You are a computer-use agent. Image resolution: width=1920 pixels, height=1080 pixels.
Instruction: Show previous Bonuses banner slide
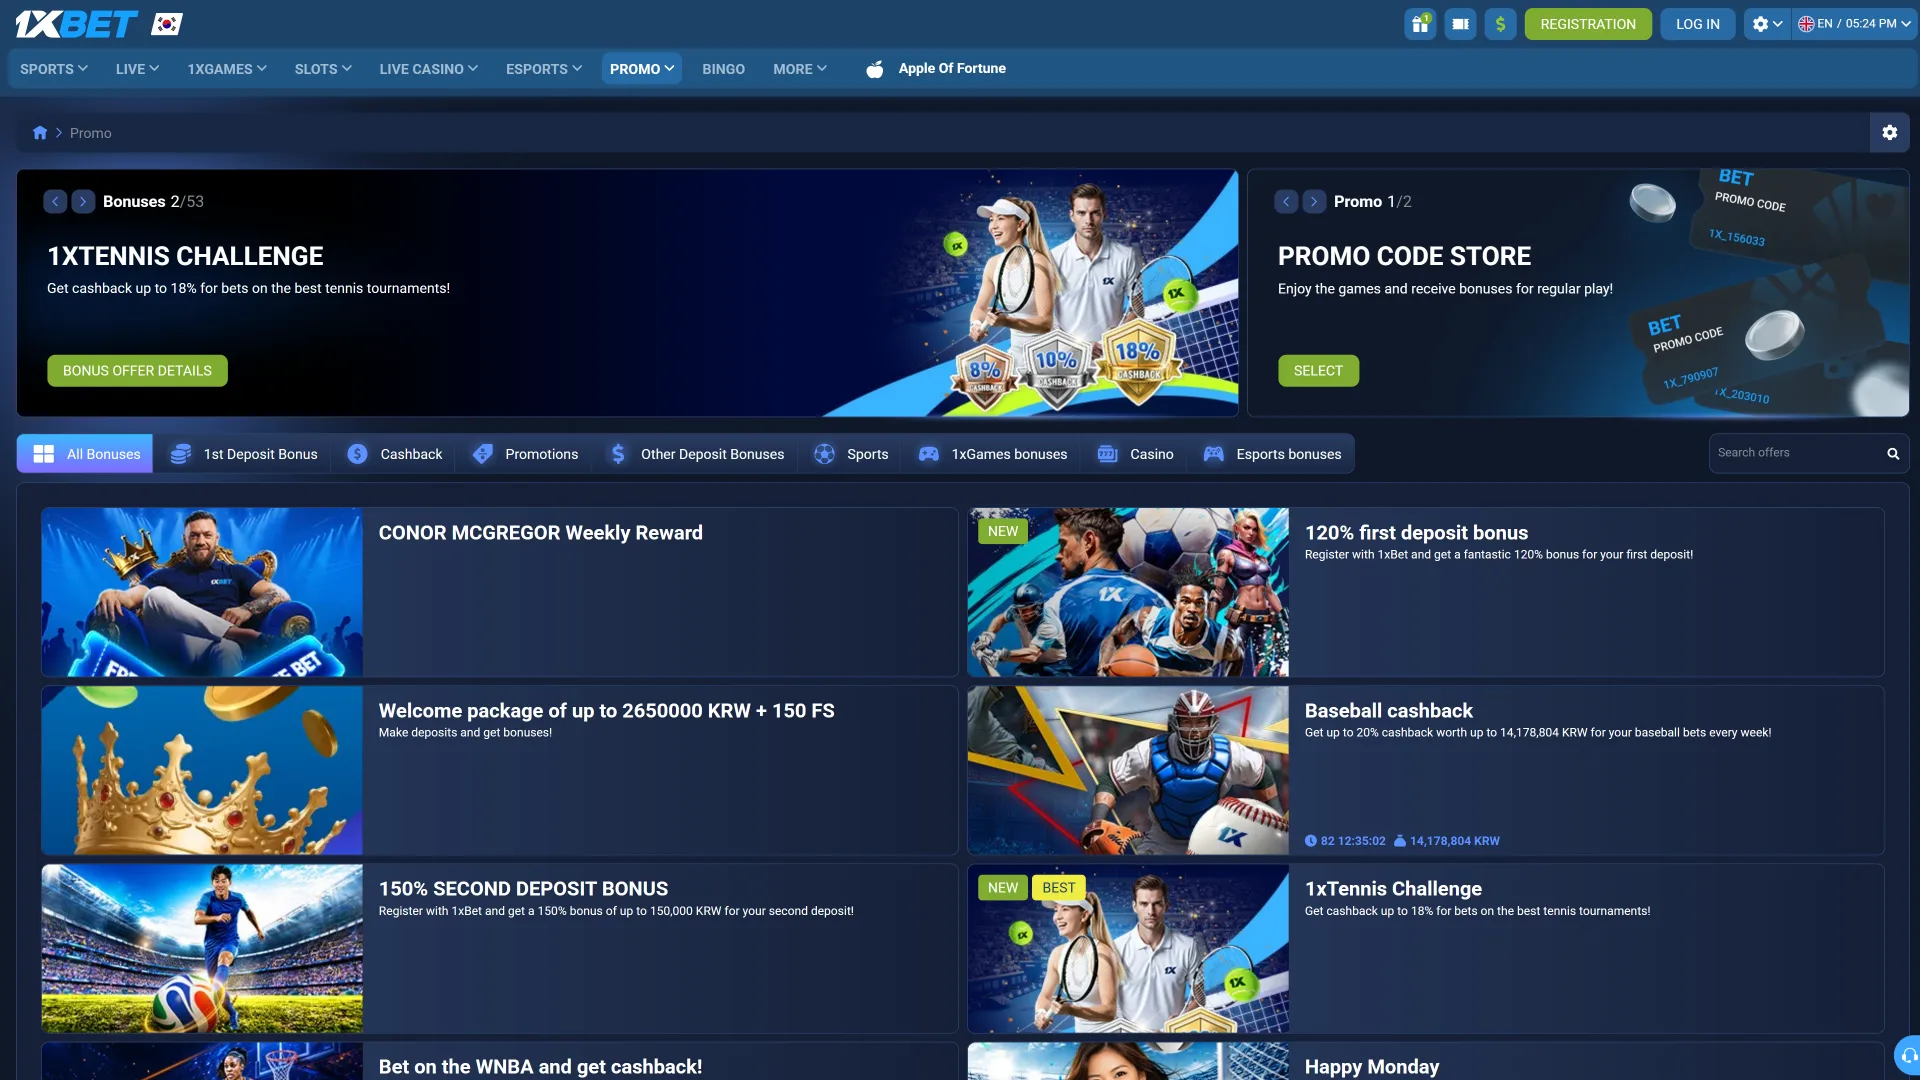coord(55,201)
